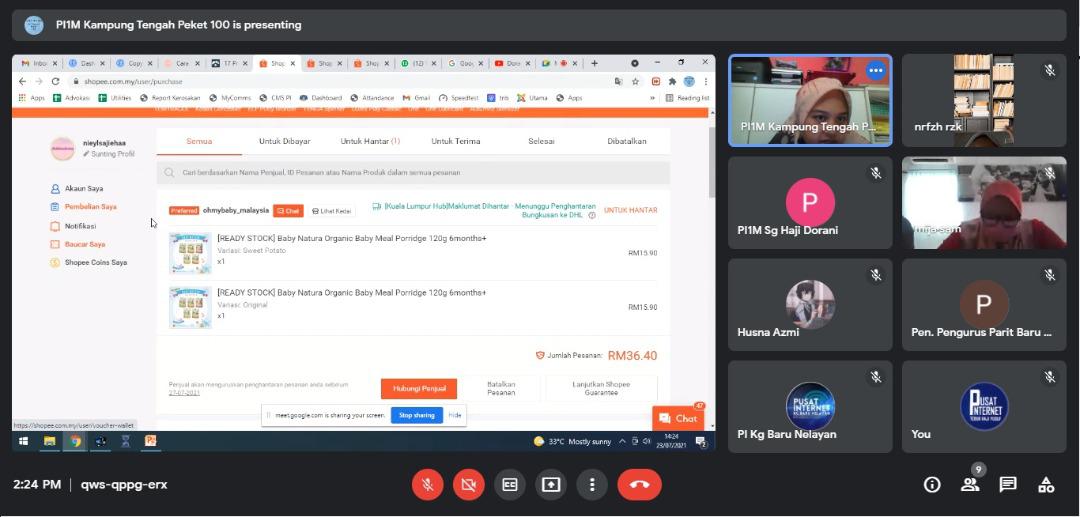Click meeting code qws-qppg-erx
Viewport: 1080px width, 517px height.
(x=124, y=485)
